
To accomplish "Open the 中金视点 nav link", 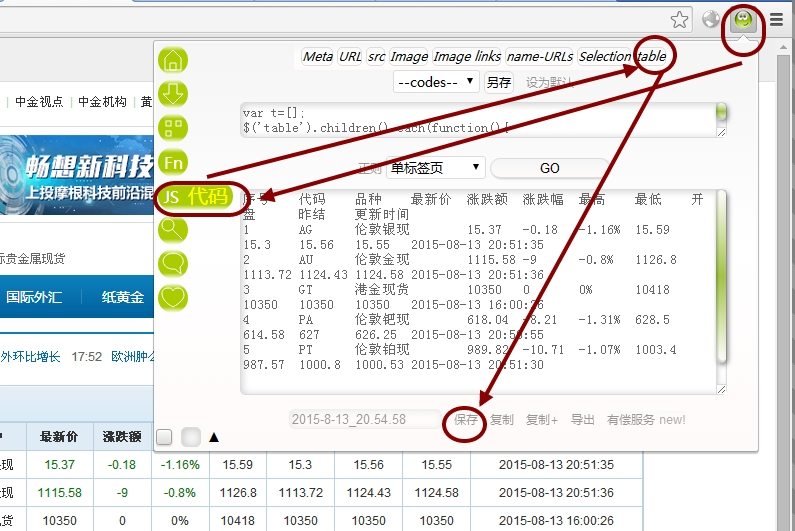I will point(39,102).
